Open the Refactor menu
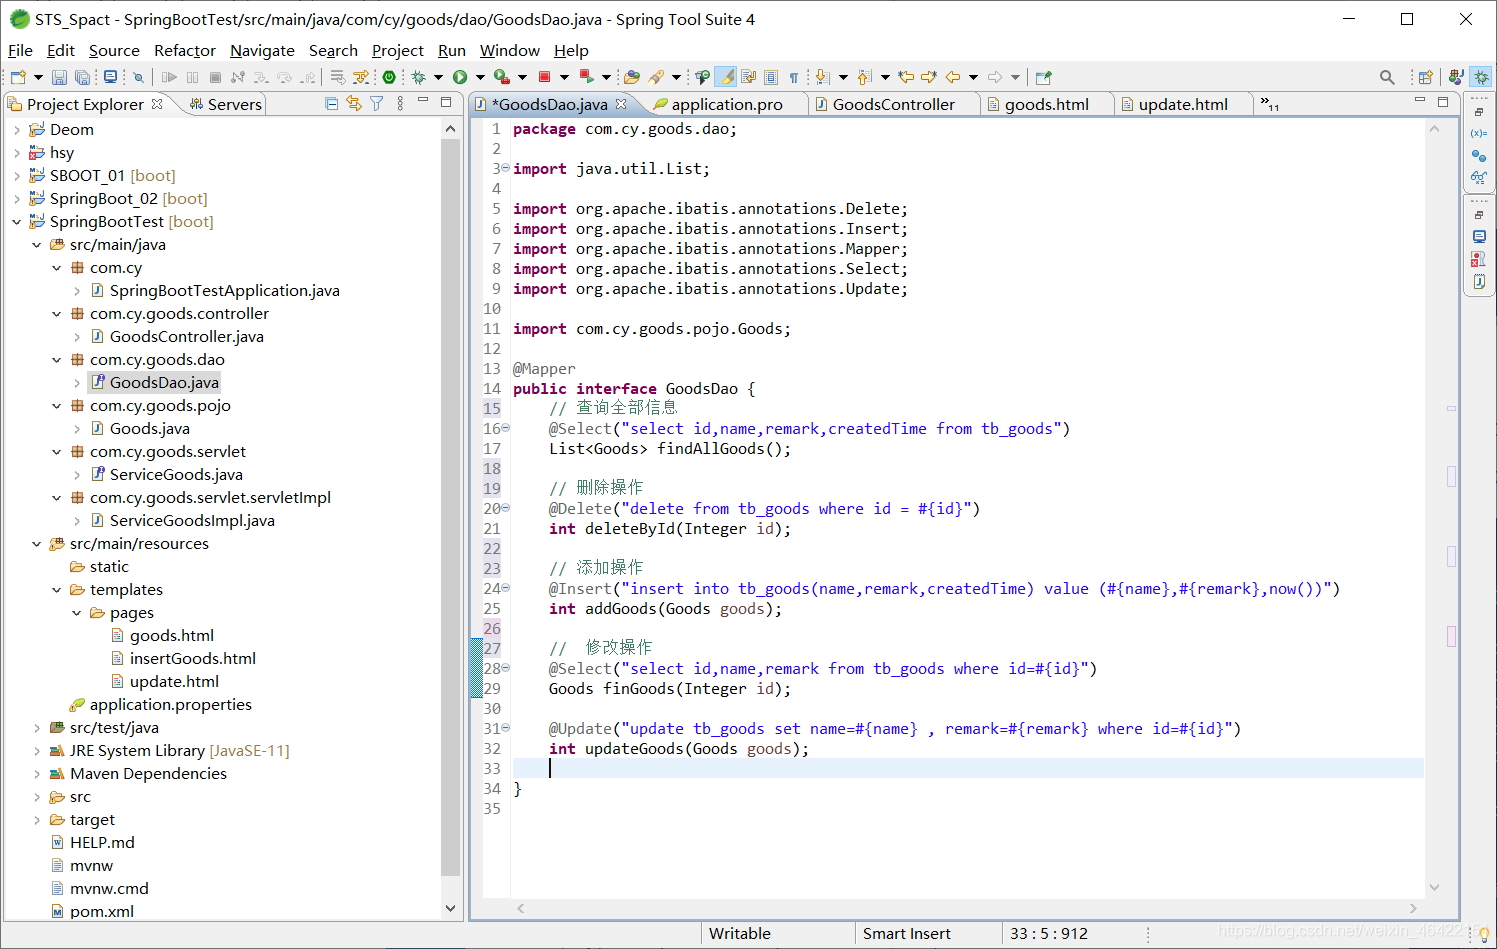This screenshot has height=949, width=1497. click(x=184, y=50)
